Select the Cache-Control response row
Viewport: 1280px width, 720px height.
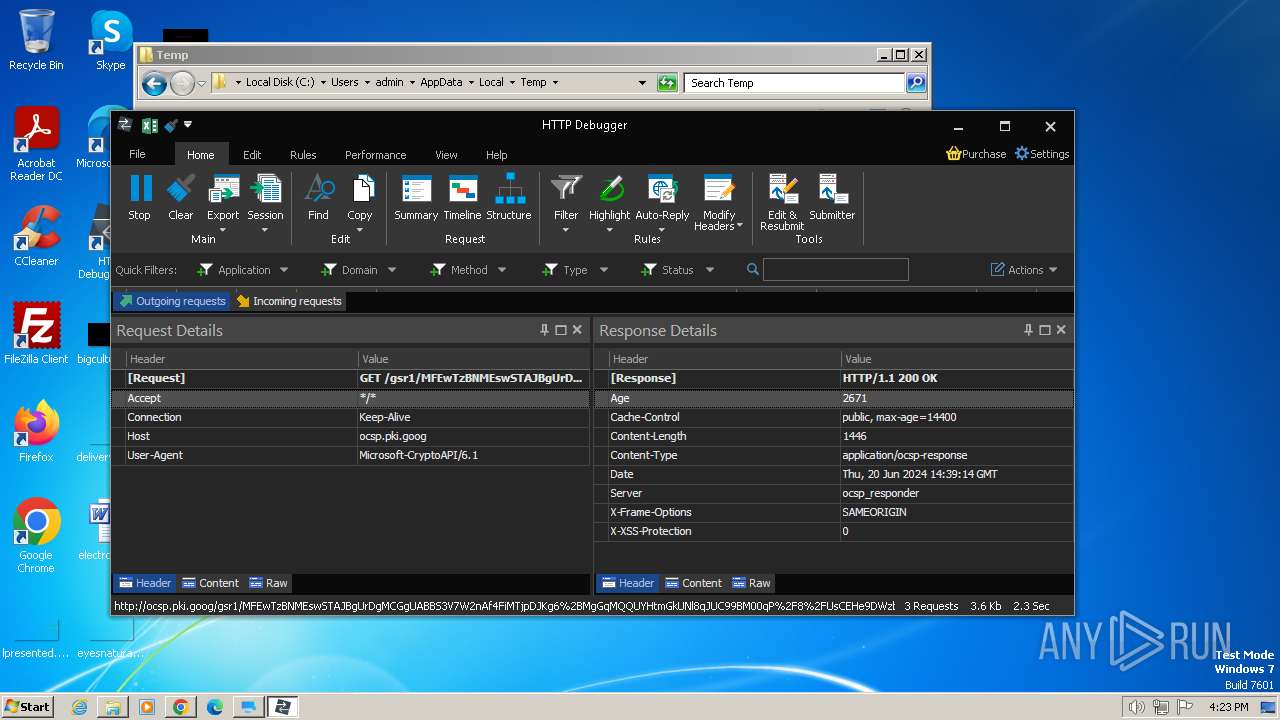pyautogui.click(x=834, y=417)
